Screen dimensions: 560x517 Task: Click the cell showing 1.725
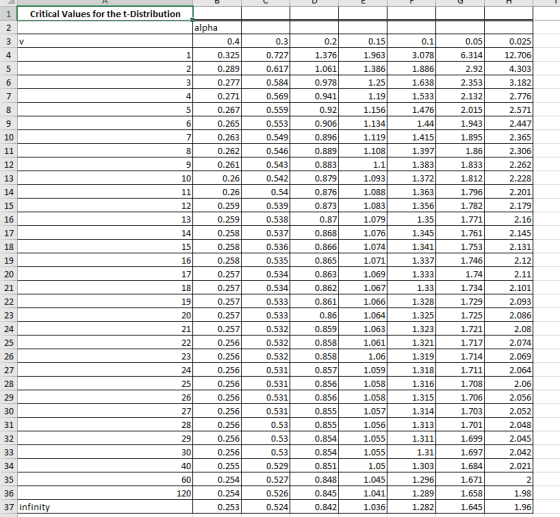point(460,315)
